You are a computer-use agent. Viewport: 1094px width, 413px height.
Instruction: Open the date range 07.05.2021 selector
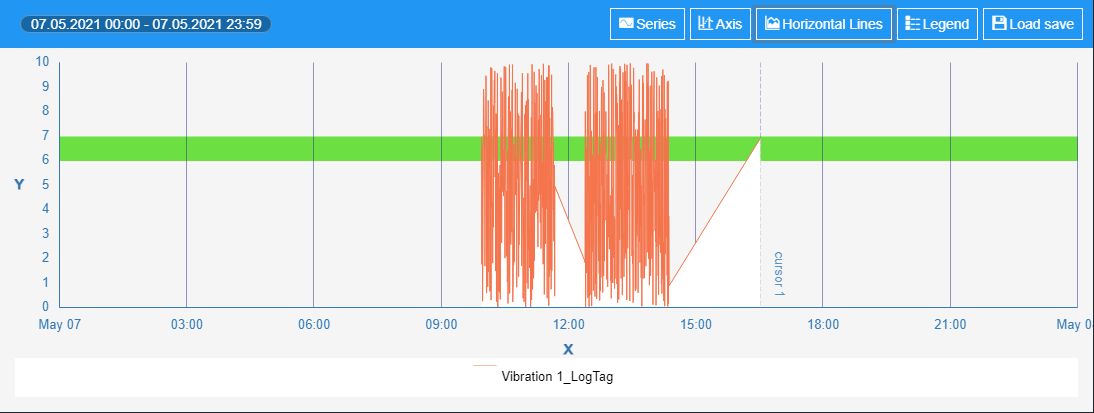[x=146, y=24]
